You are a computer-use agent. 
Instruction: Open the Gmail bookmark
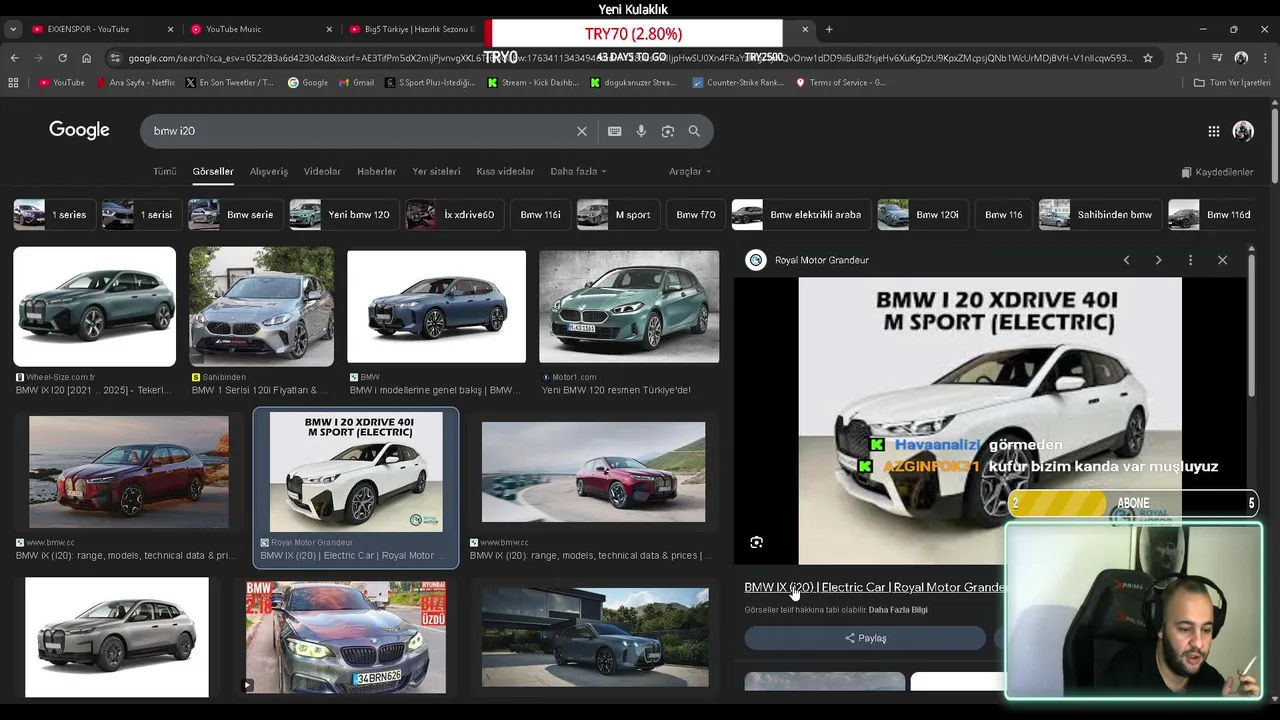pos(356,83)
